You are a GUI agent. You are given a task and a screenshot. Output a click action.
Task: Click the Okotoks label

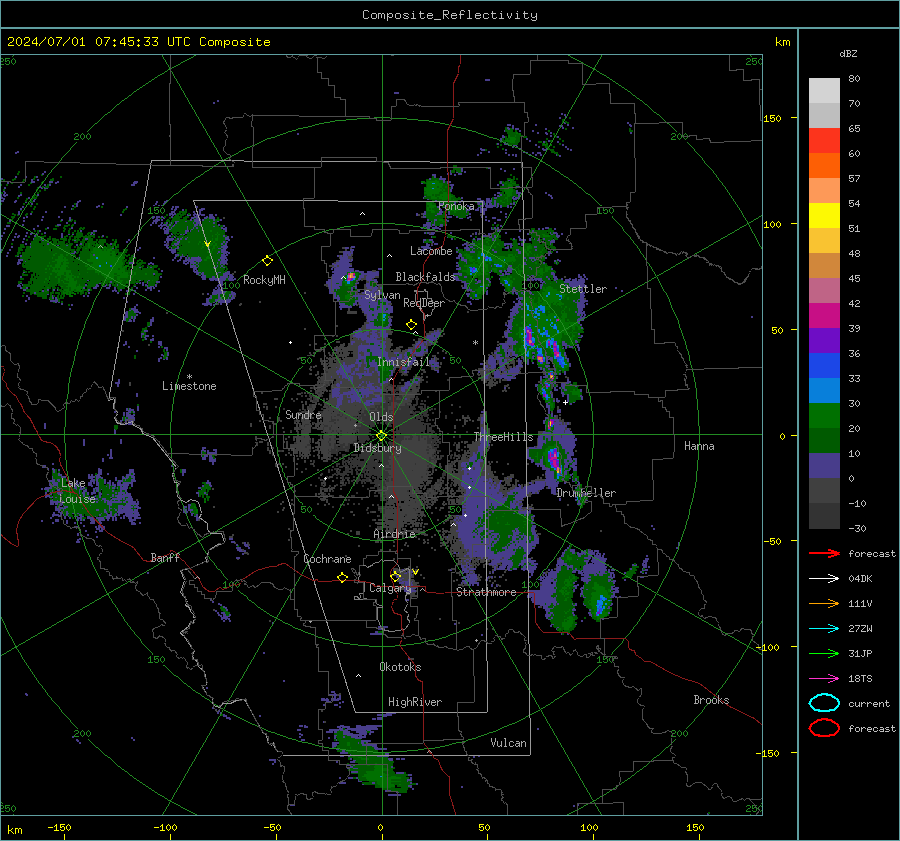point(400,667)
